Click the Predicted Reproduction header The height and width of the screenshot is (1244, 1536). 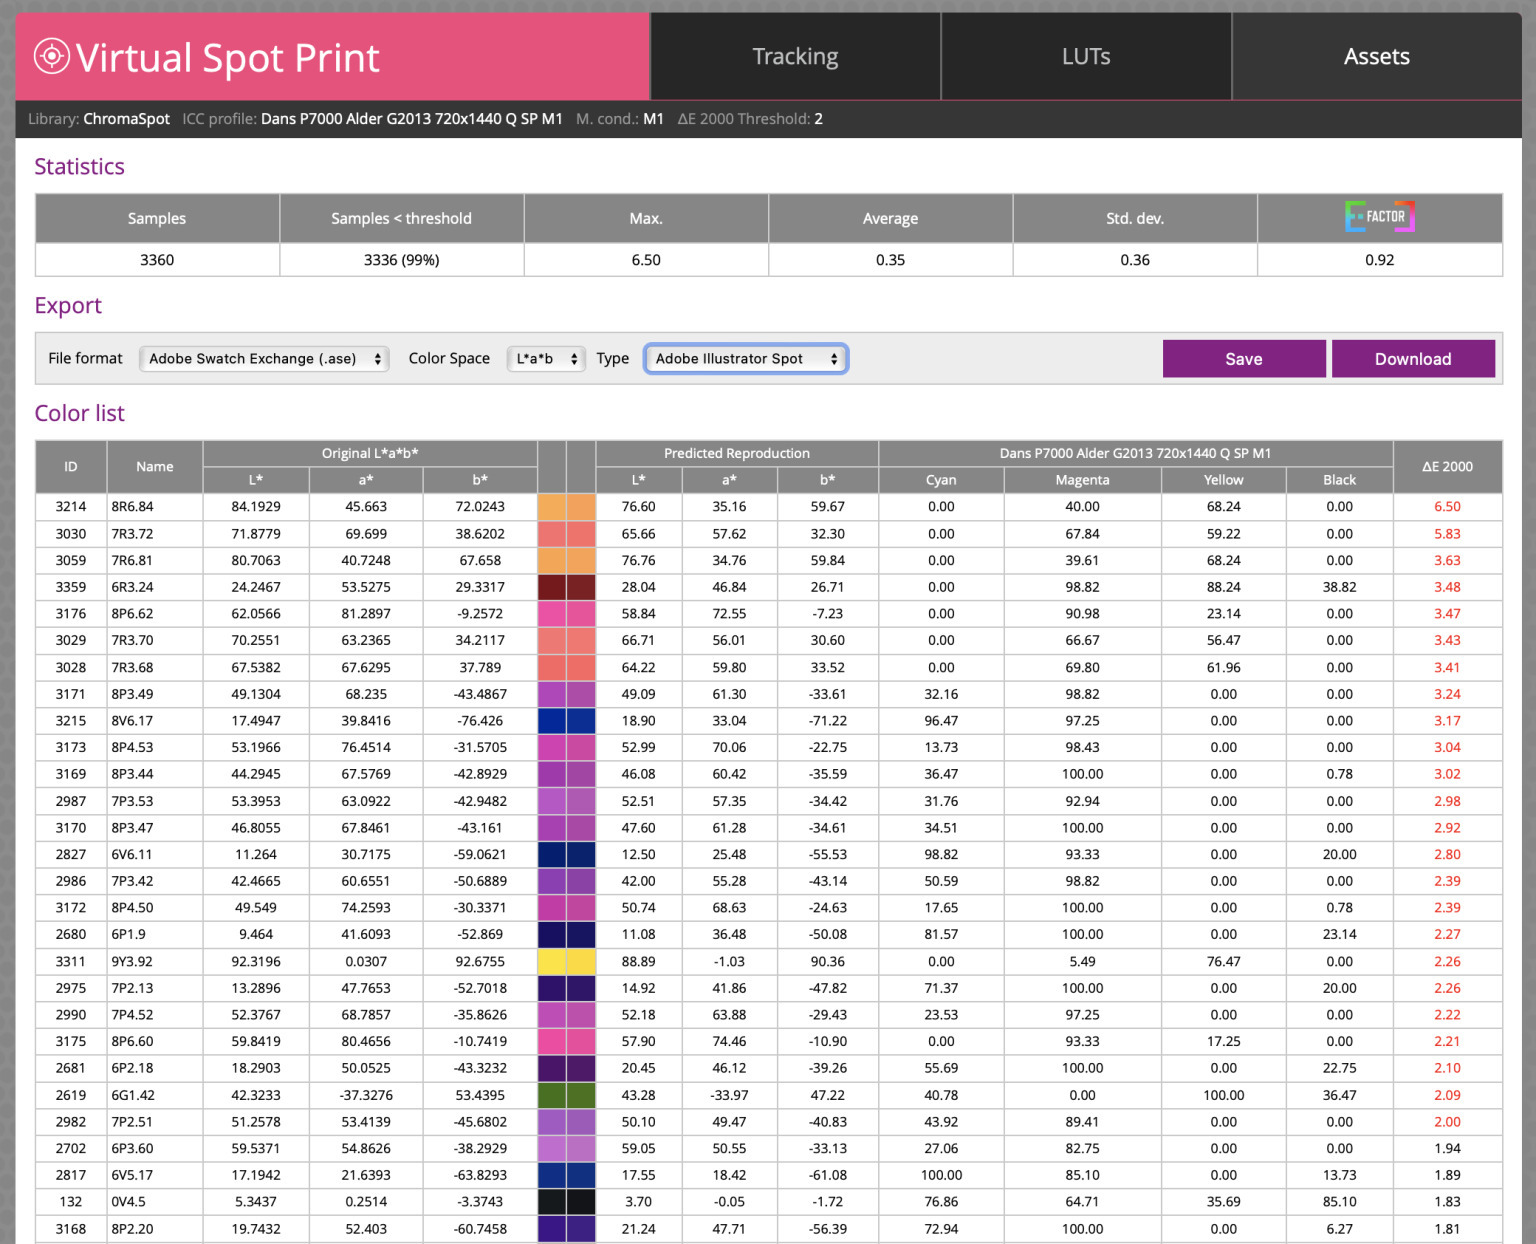[737, 453]
